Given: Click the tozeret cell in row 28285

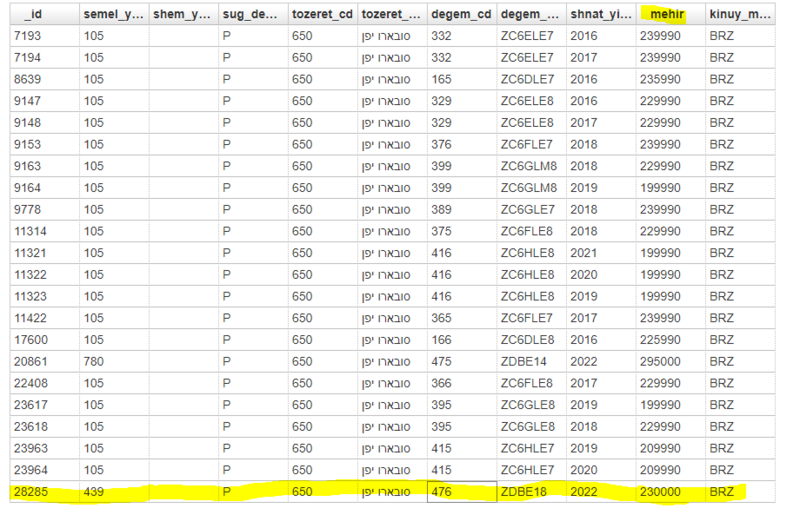Looking at the screenshot, I should (392, 492).
